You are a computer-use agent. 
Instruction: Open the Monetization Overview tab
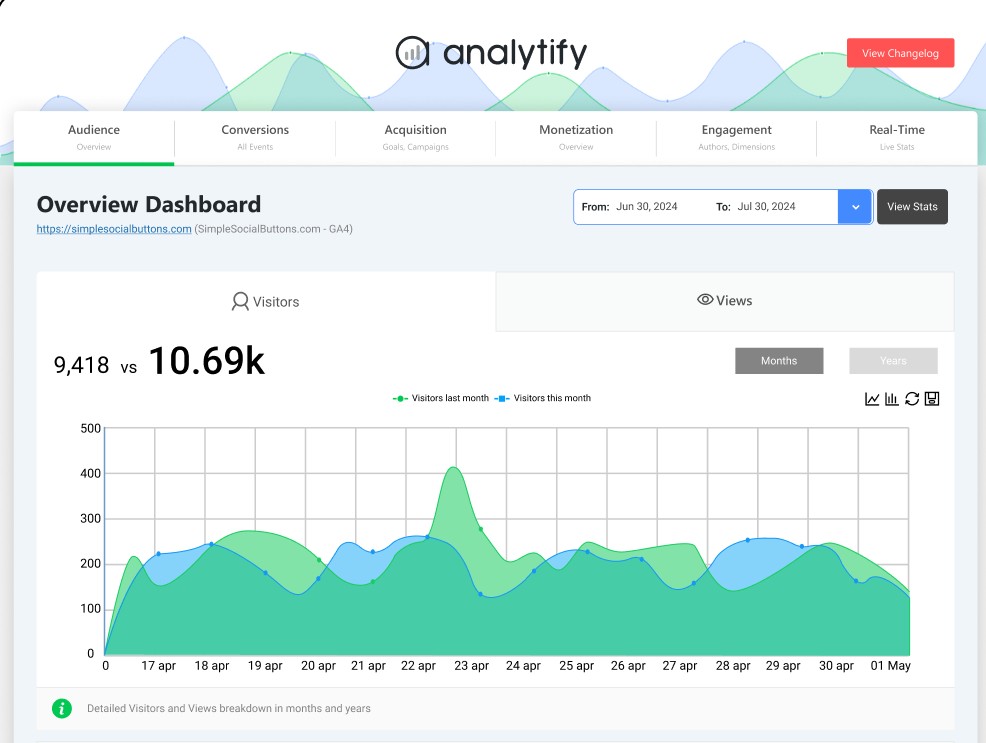click(576, 138)
